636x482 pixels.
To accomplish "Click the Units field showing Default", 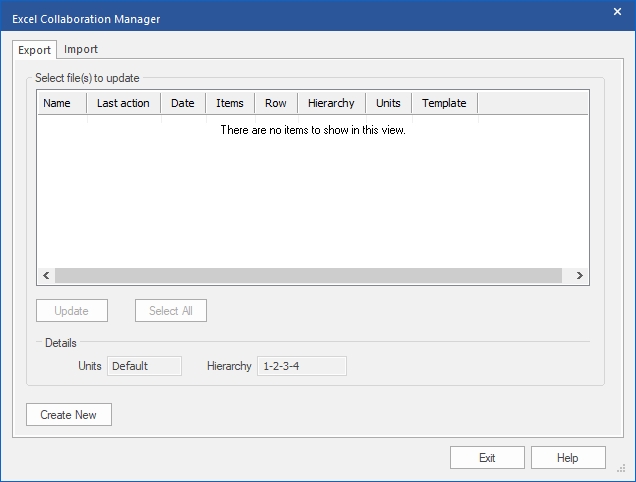I will click(x=144, y=366).
